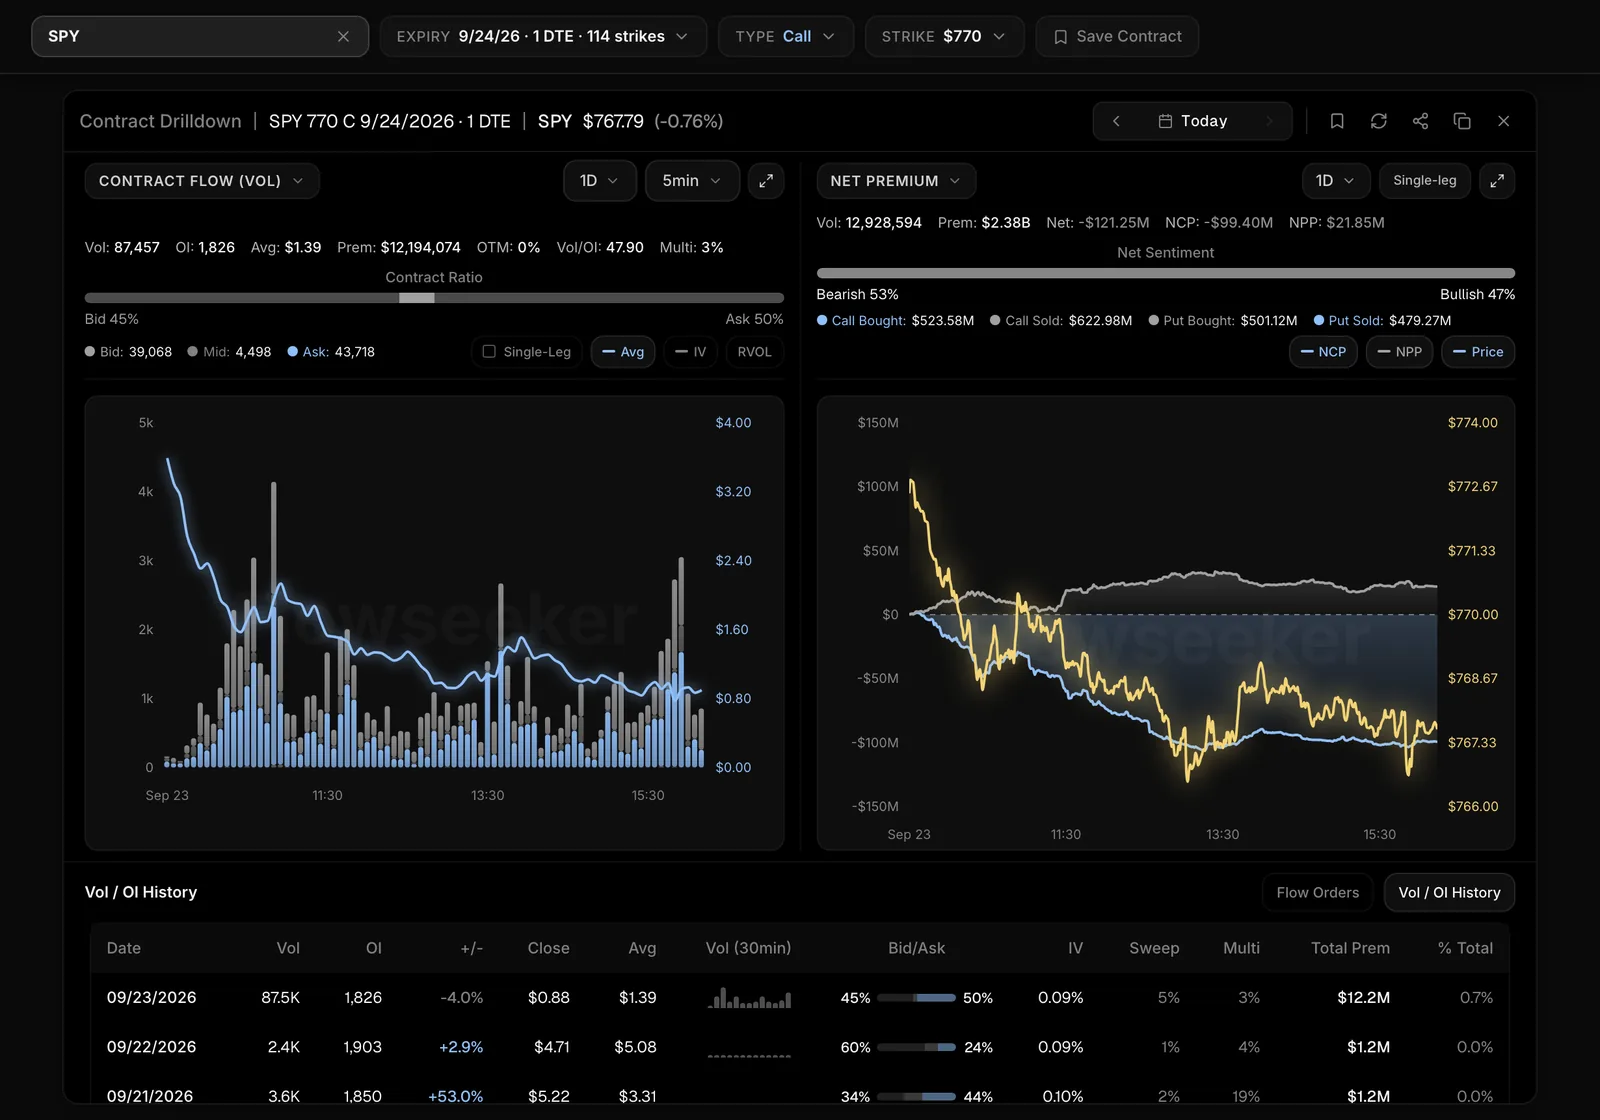Toggle the NPP line

[x=1399, y=352]
